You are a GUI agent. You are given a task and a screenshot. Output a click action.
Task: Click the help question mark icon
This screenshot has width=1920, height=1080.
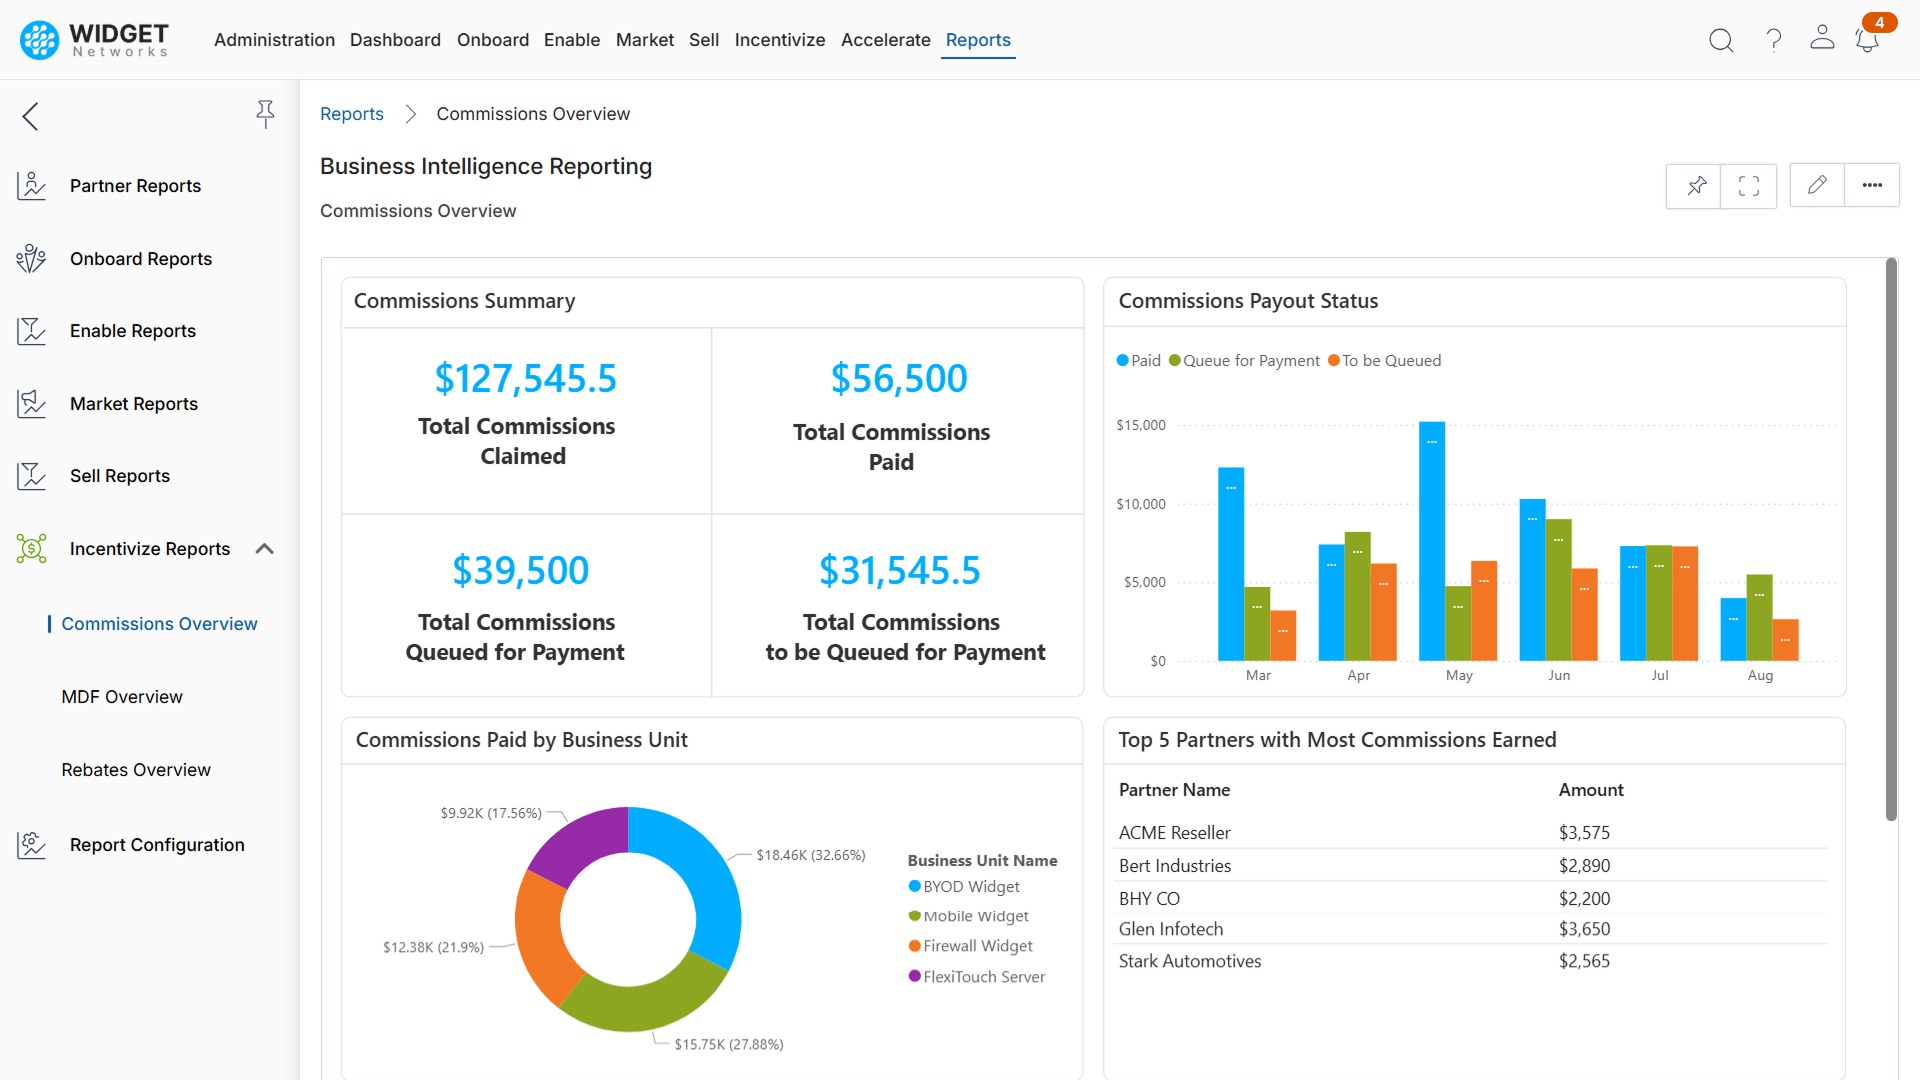tap(1773, 40)
